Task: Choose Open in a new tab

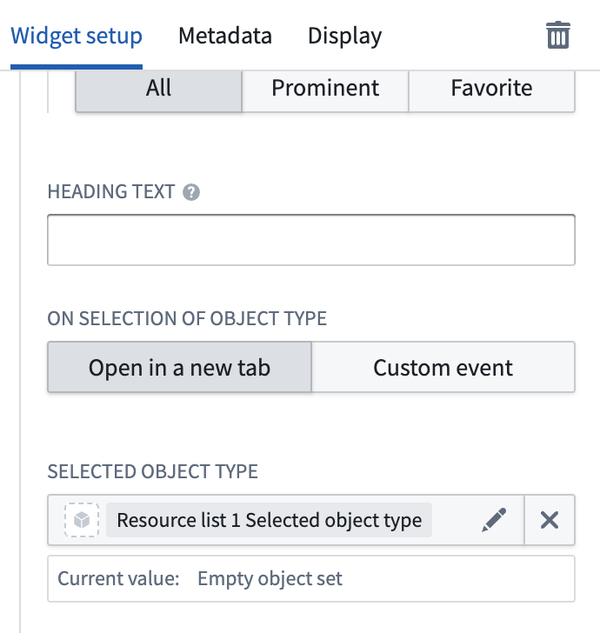Action: [x=179, y=367]
